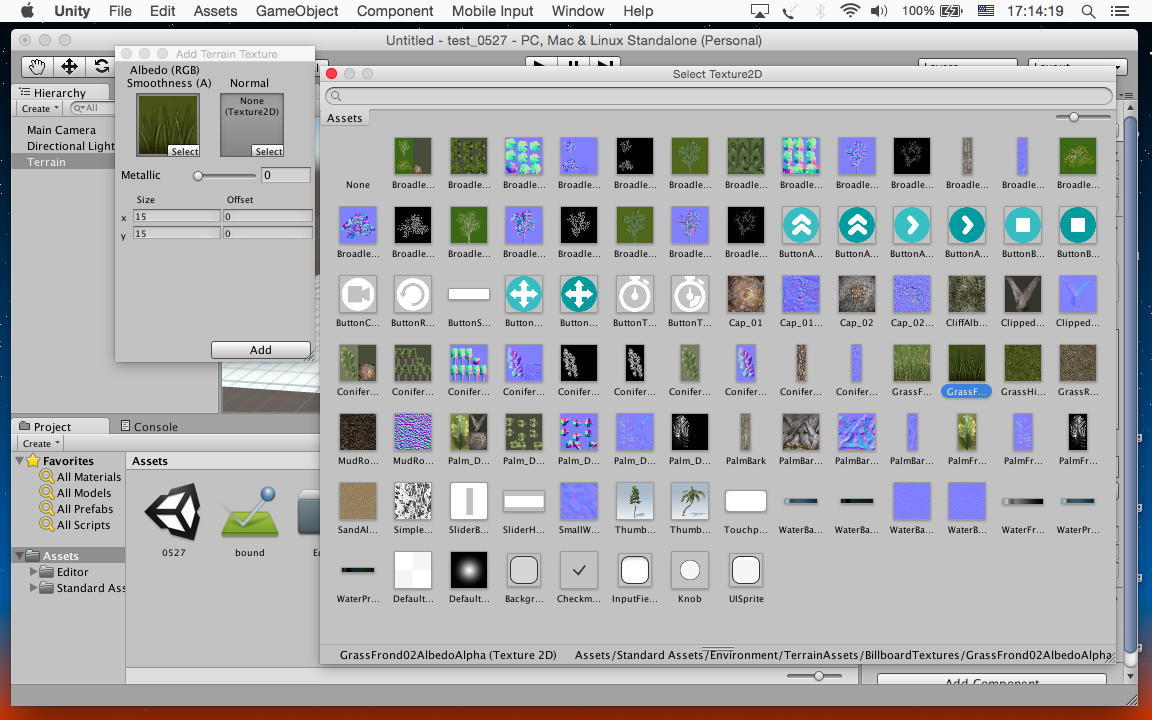Choose the Cap_01 texture thumbnail
1152x720 pixels.
(745, 294)
